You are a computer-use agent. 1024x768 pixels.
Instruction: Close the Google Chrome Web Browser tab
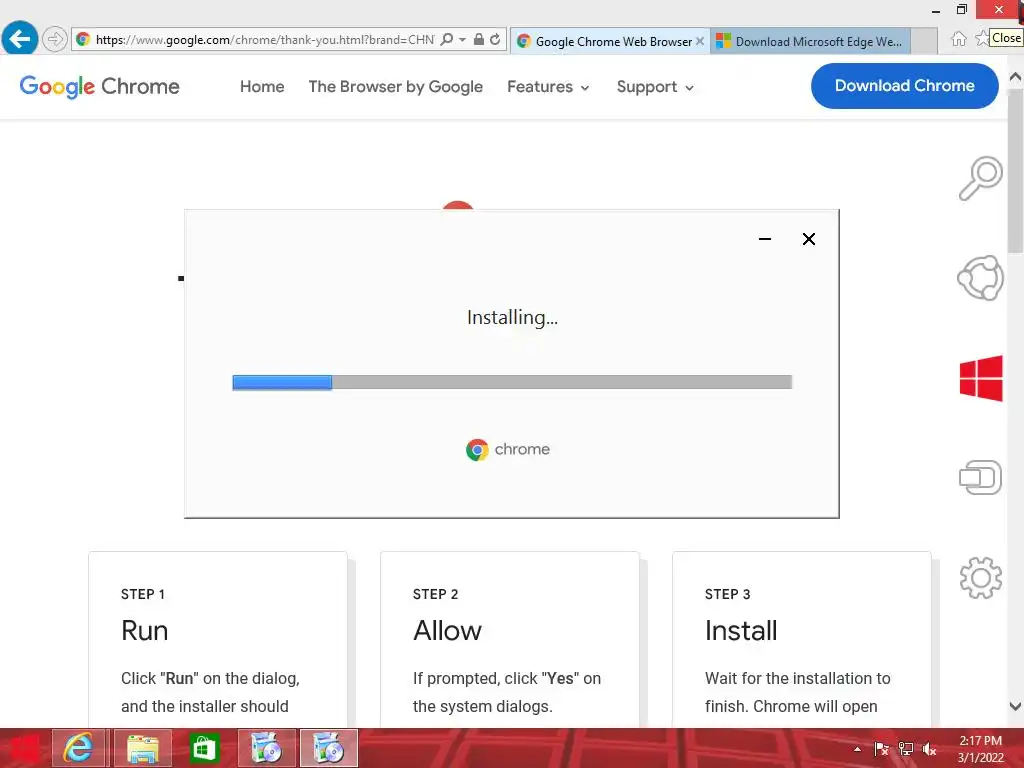coord(699,41)
